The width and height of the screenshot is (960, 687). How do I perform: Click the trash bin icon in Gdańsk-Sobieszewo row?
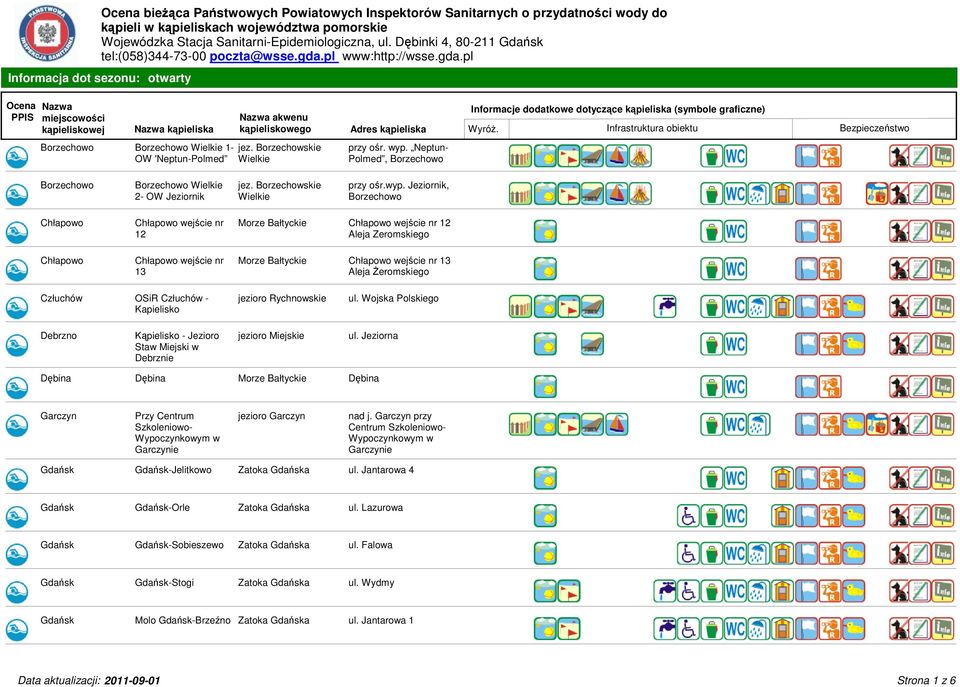tap(711, 554)
